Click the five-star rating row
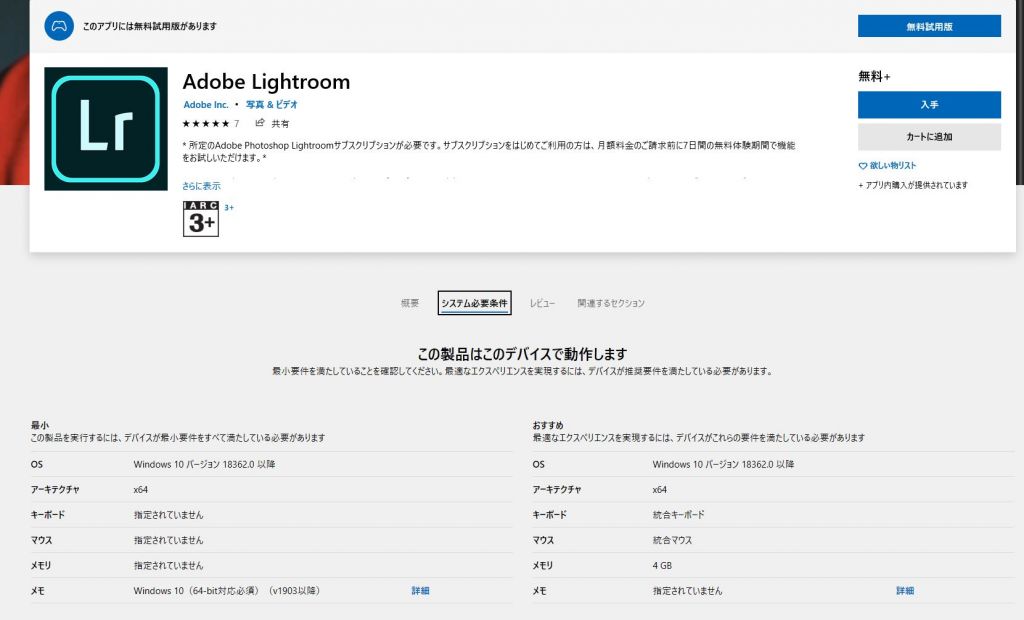Viewport: 1024px width, 620px height. [206, 123]
